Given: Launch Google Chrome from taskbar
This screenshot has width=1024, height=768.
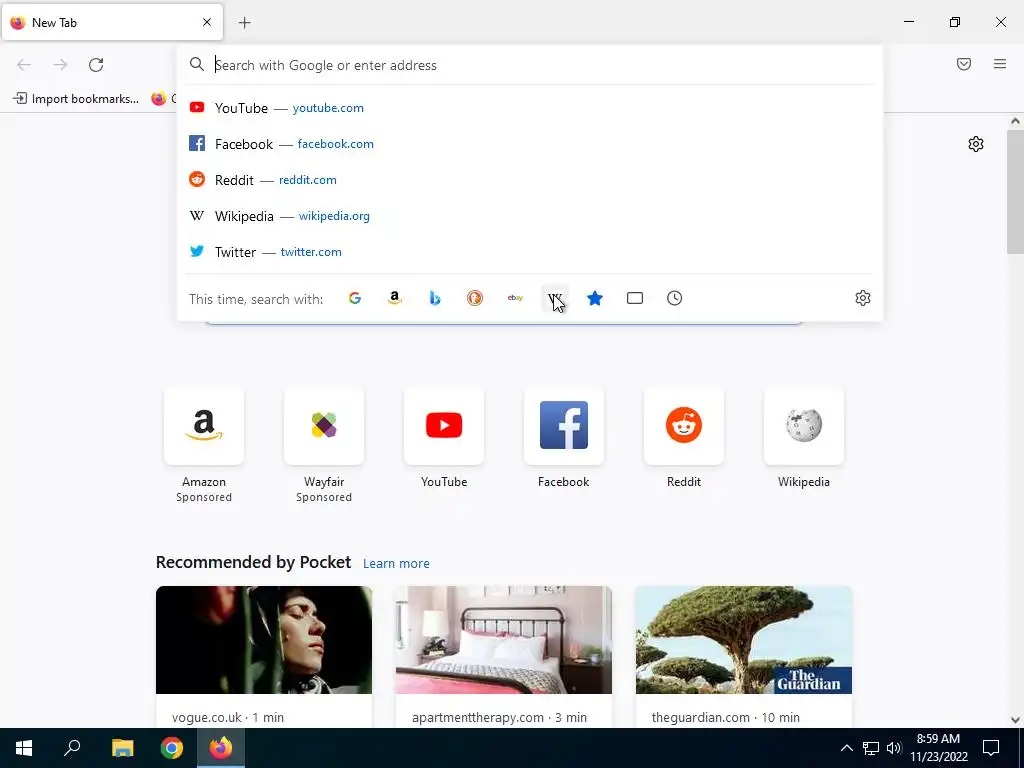Looking at the screenshot, I should point(172,748).
